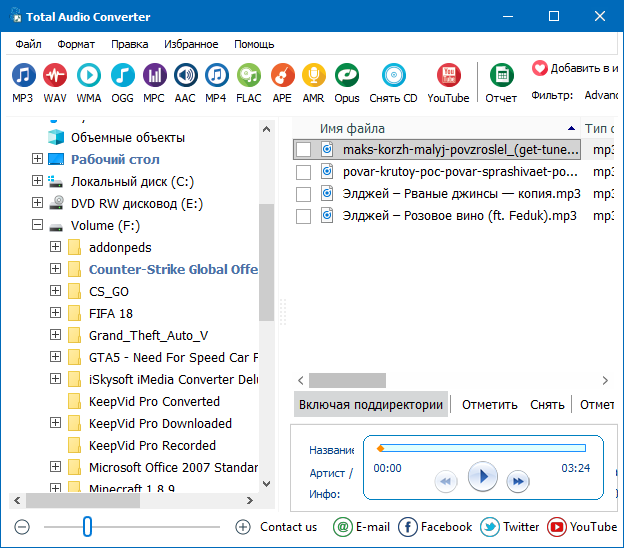Viewport: 624px width, 548px height.
Task: Click the zoom slider handle
Action: (x=87, y=526)
